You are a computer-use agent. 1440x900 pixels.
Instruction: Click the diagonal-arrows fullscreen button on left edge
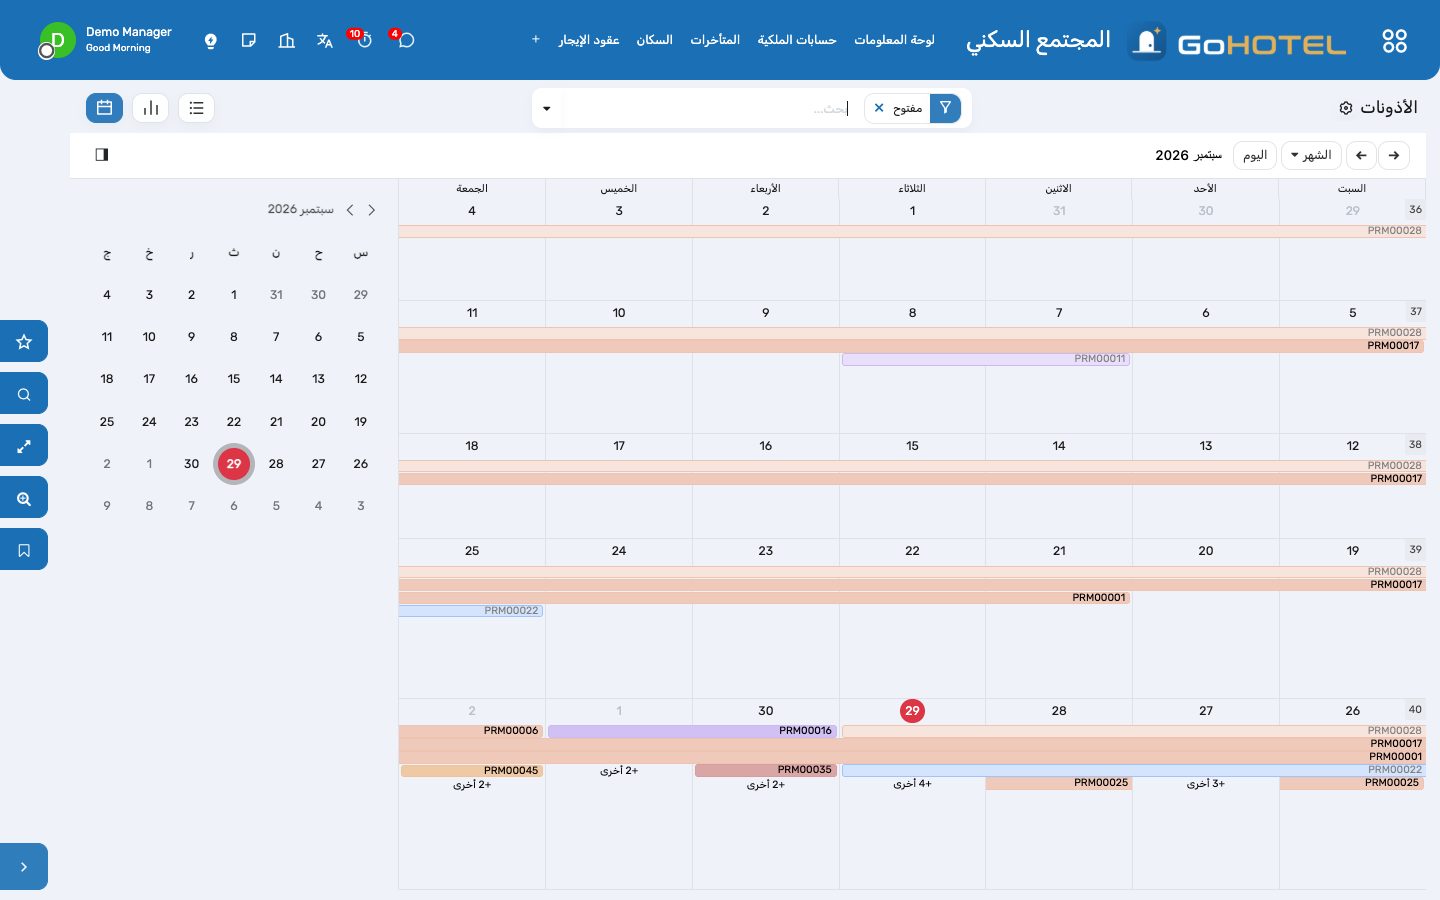tap(24, 446)
